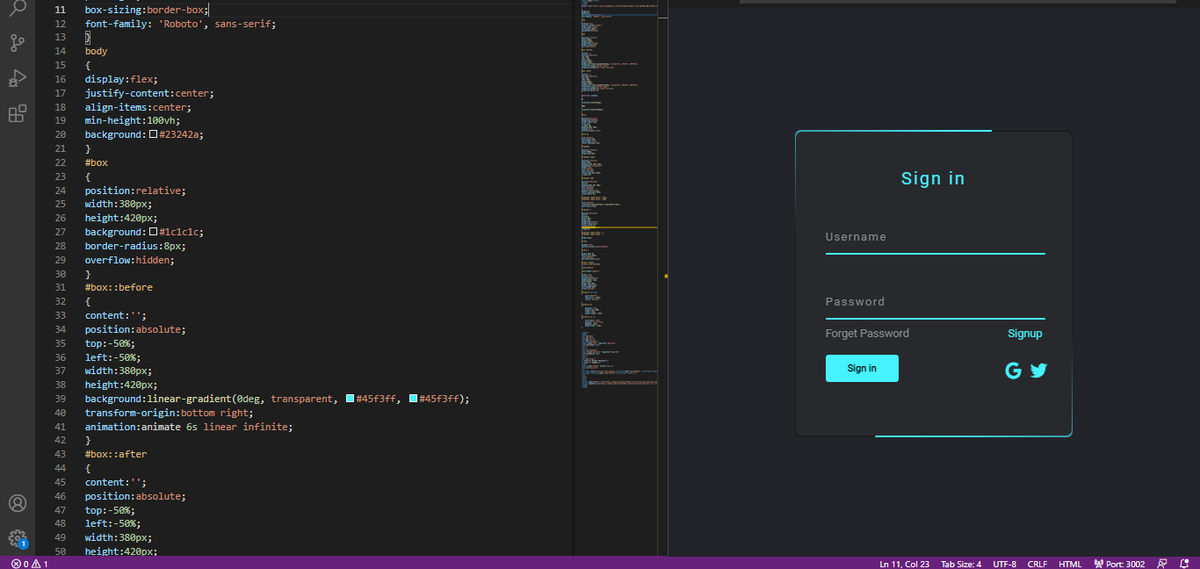Click the 'box-sizing:border-box;' code line
Viewport: 1200px width, 569px height.
(147, 8)
